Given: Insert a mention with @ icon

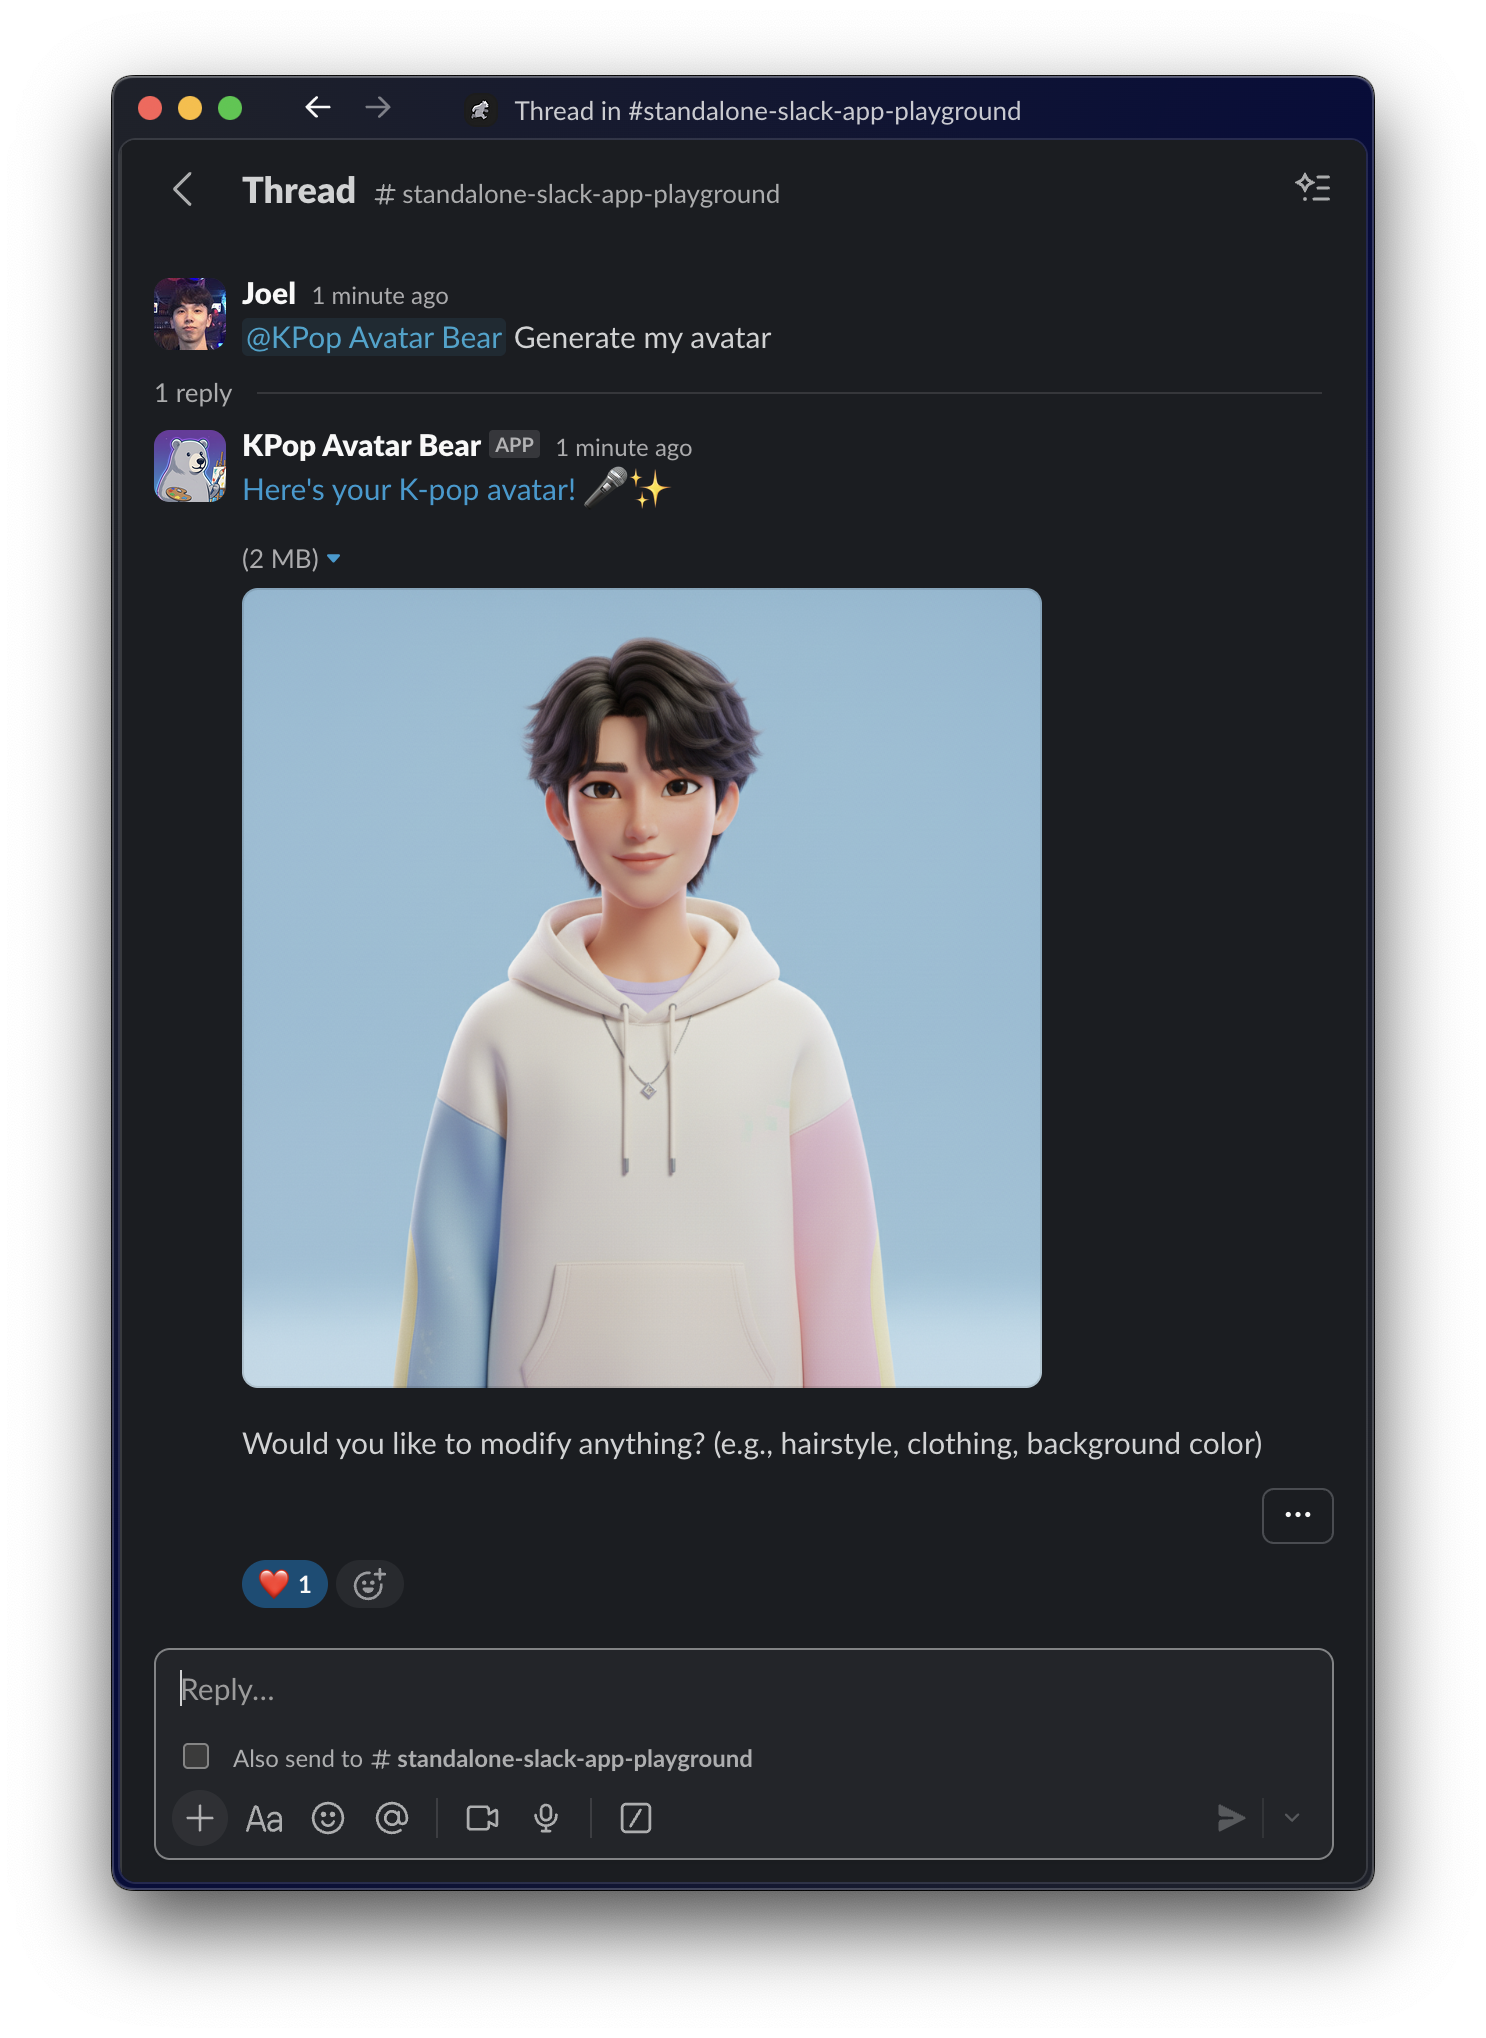Looking at the screenshot, I should (x=392, y=1818).
